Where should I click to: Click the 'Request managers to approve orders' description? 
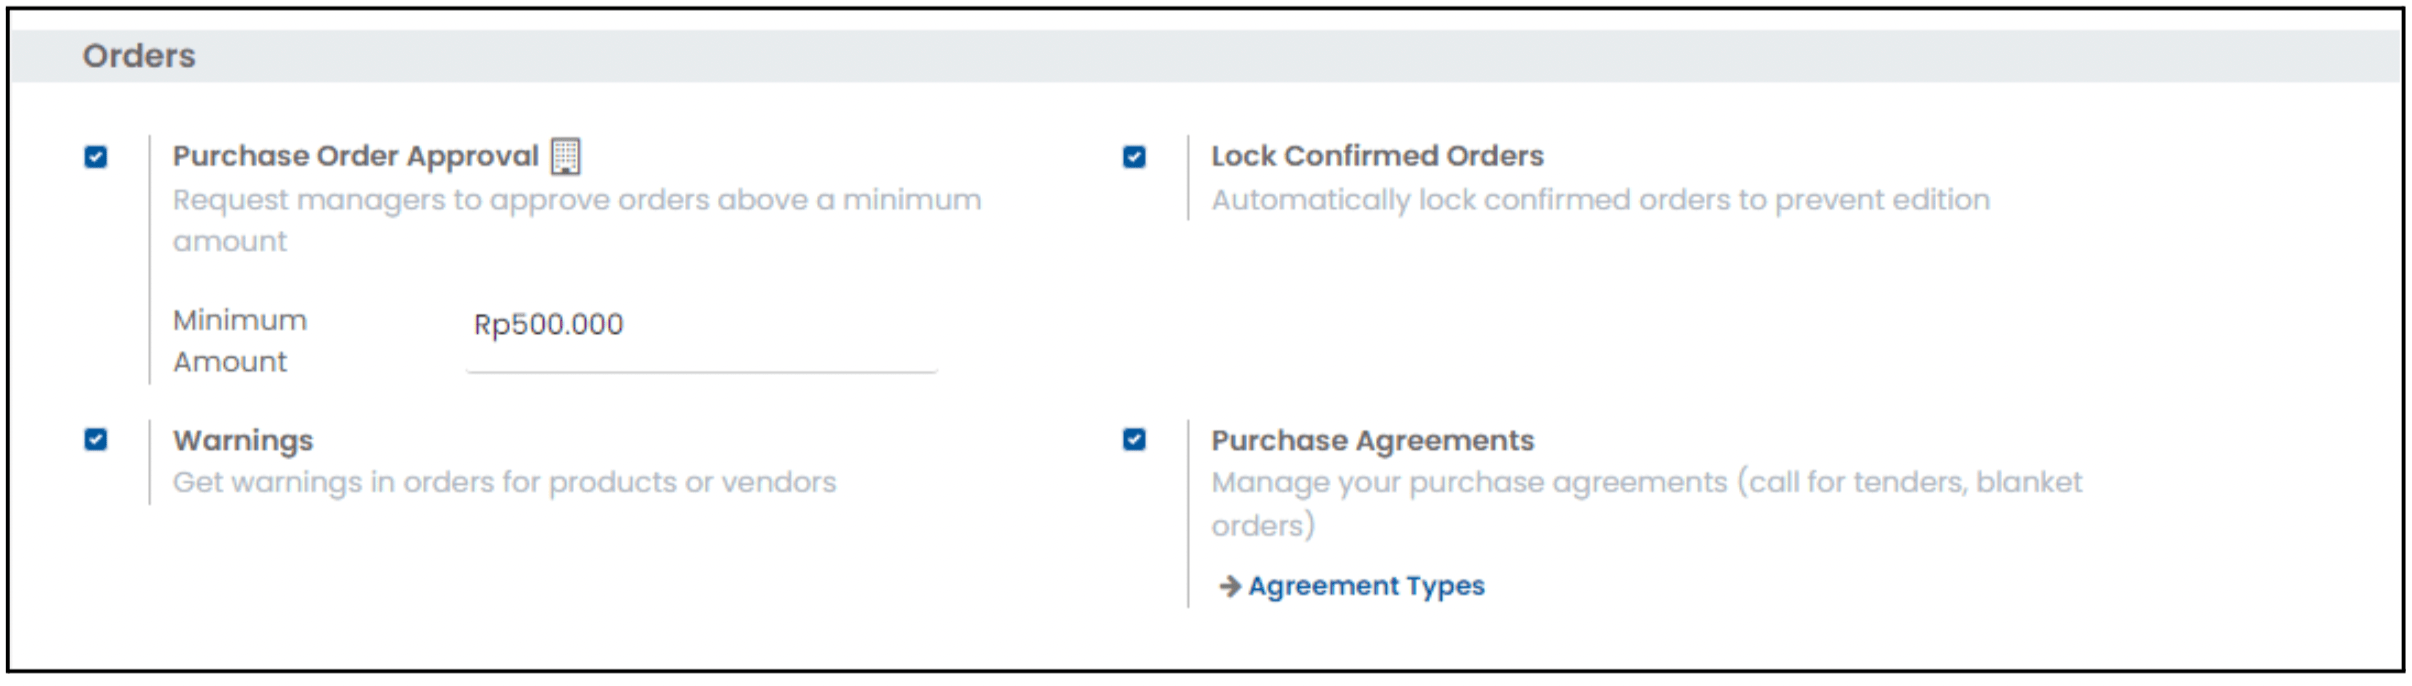[577, 220]
